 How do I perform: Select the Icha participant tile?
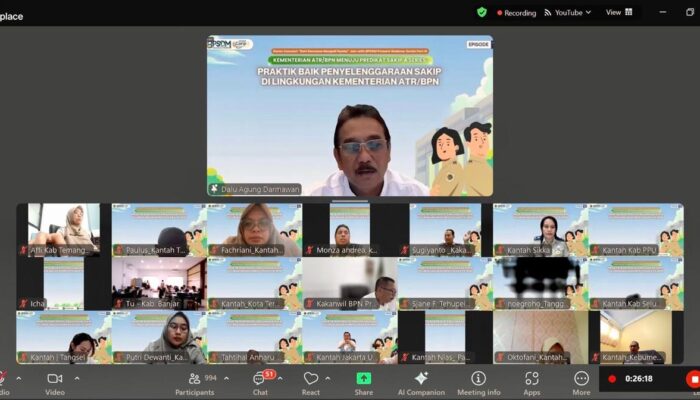(64, 283)
